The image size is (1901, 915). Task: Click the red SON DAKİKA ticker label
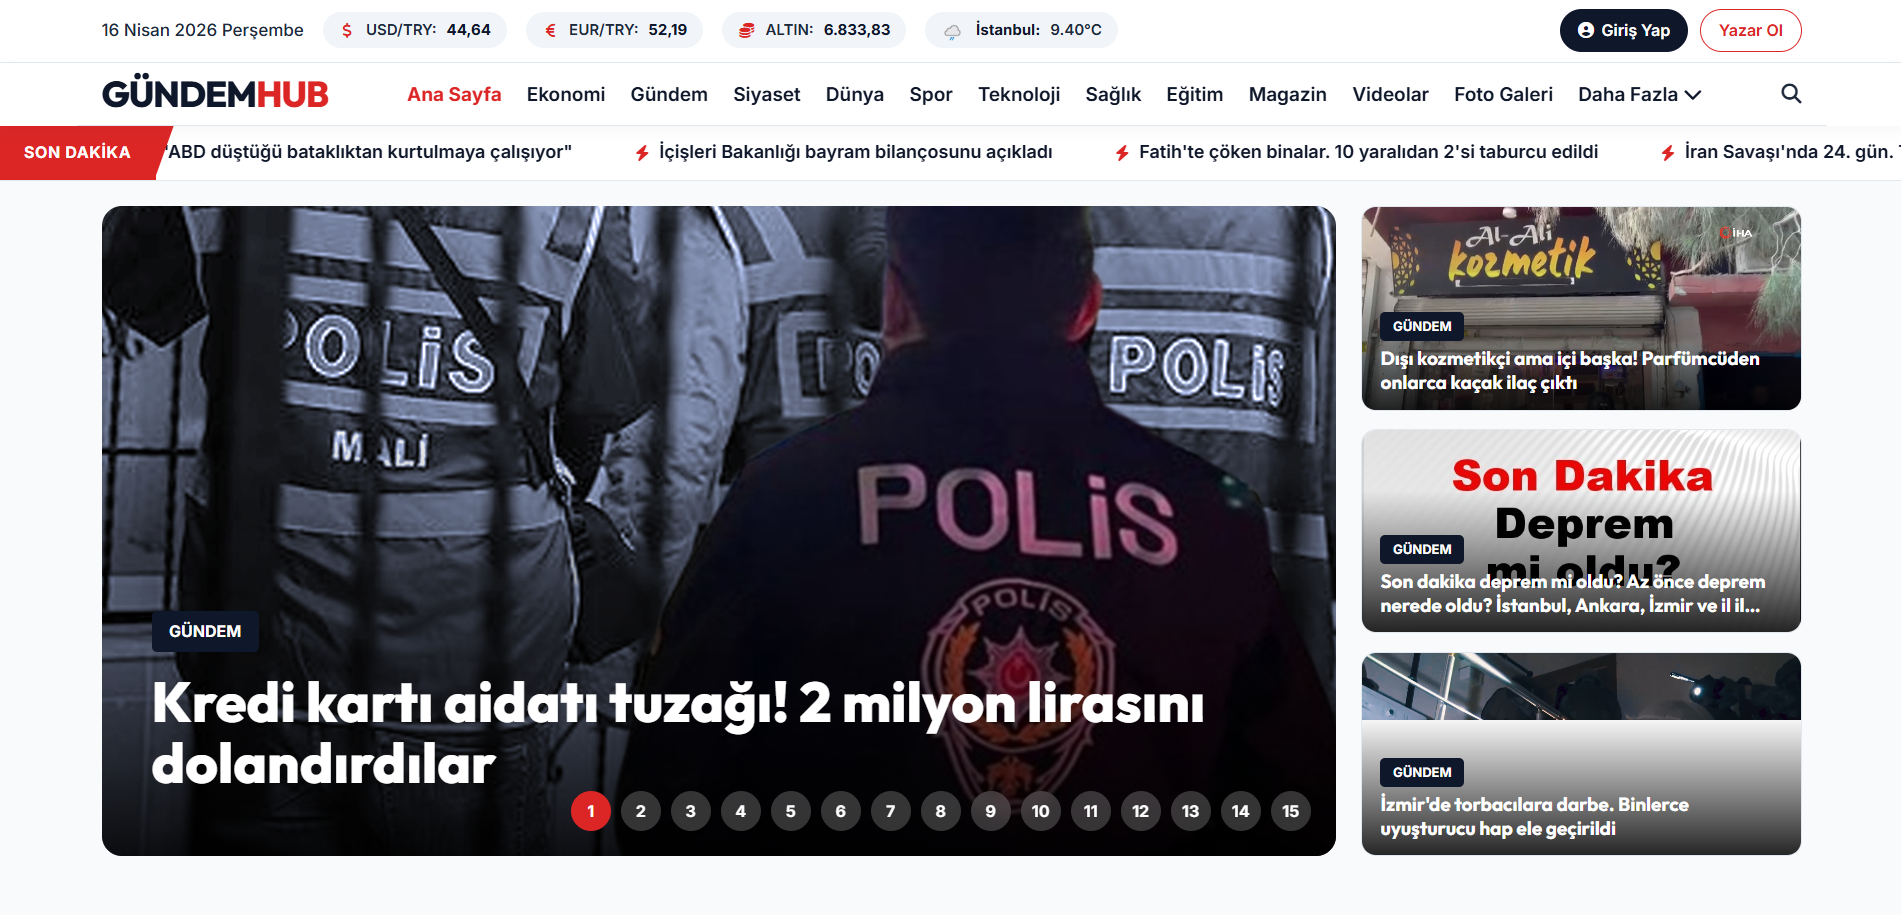[x=78, y=152]
